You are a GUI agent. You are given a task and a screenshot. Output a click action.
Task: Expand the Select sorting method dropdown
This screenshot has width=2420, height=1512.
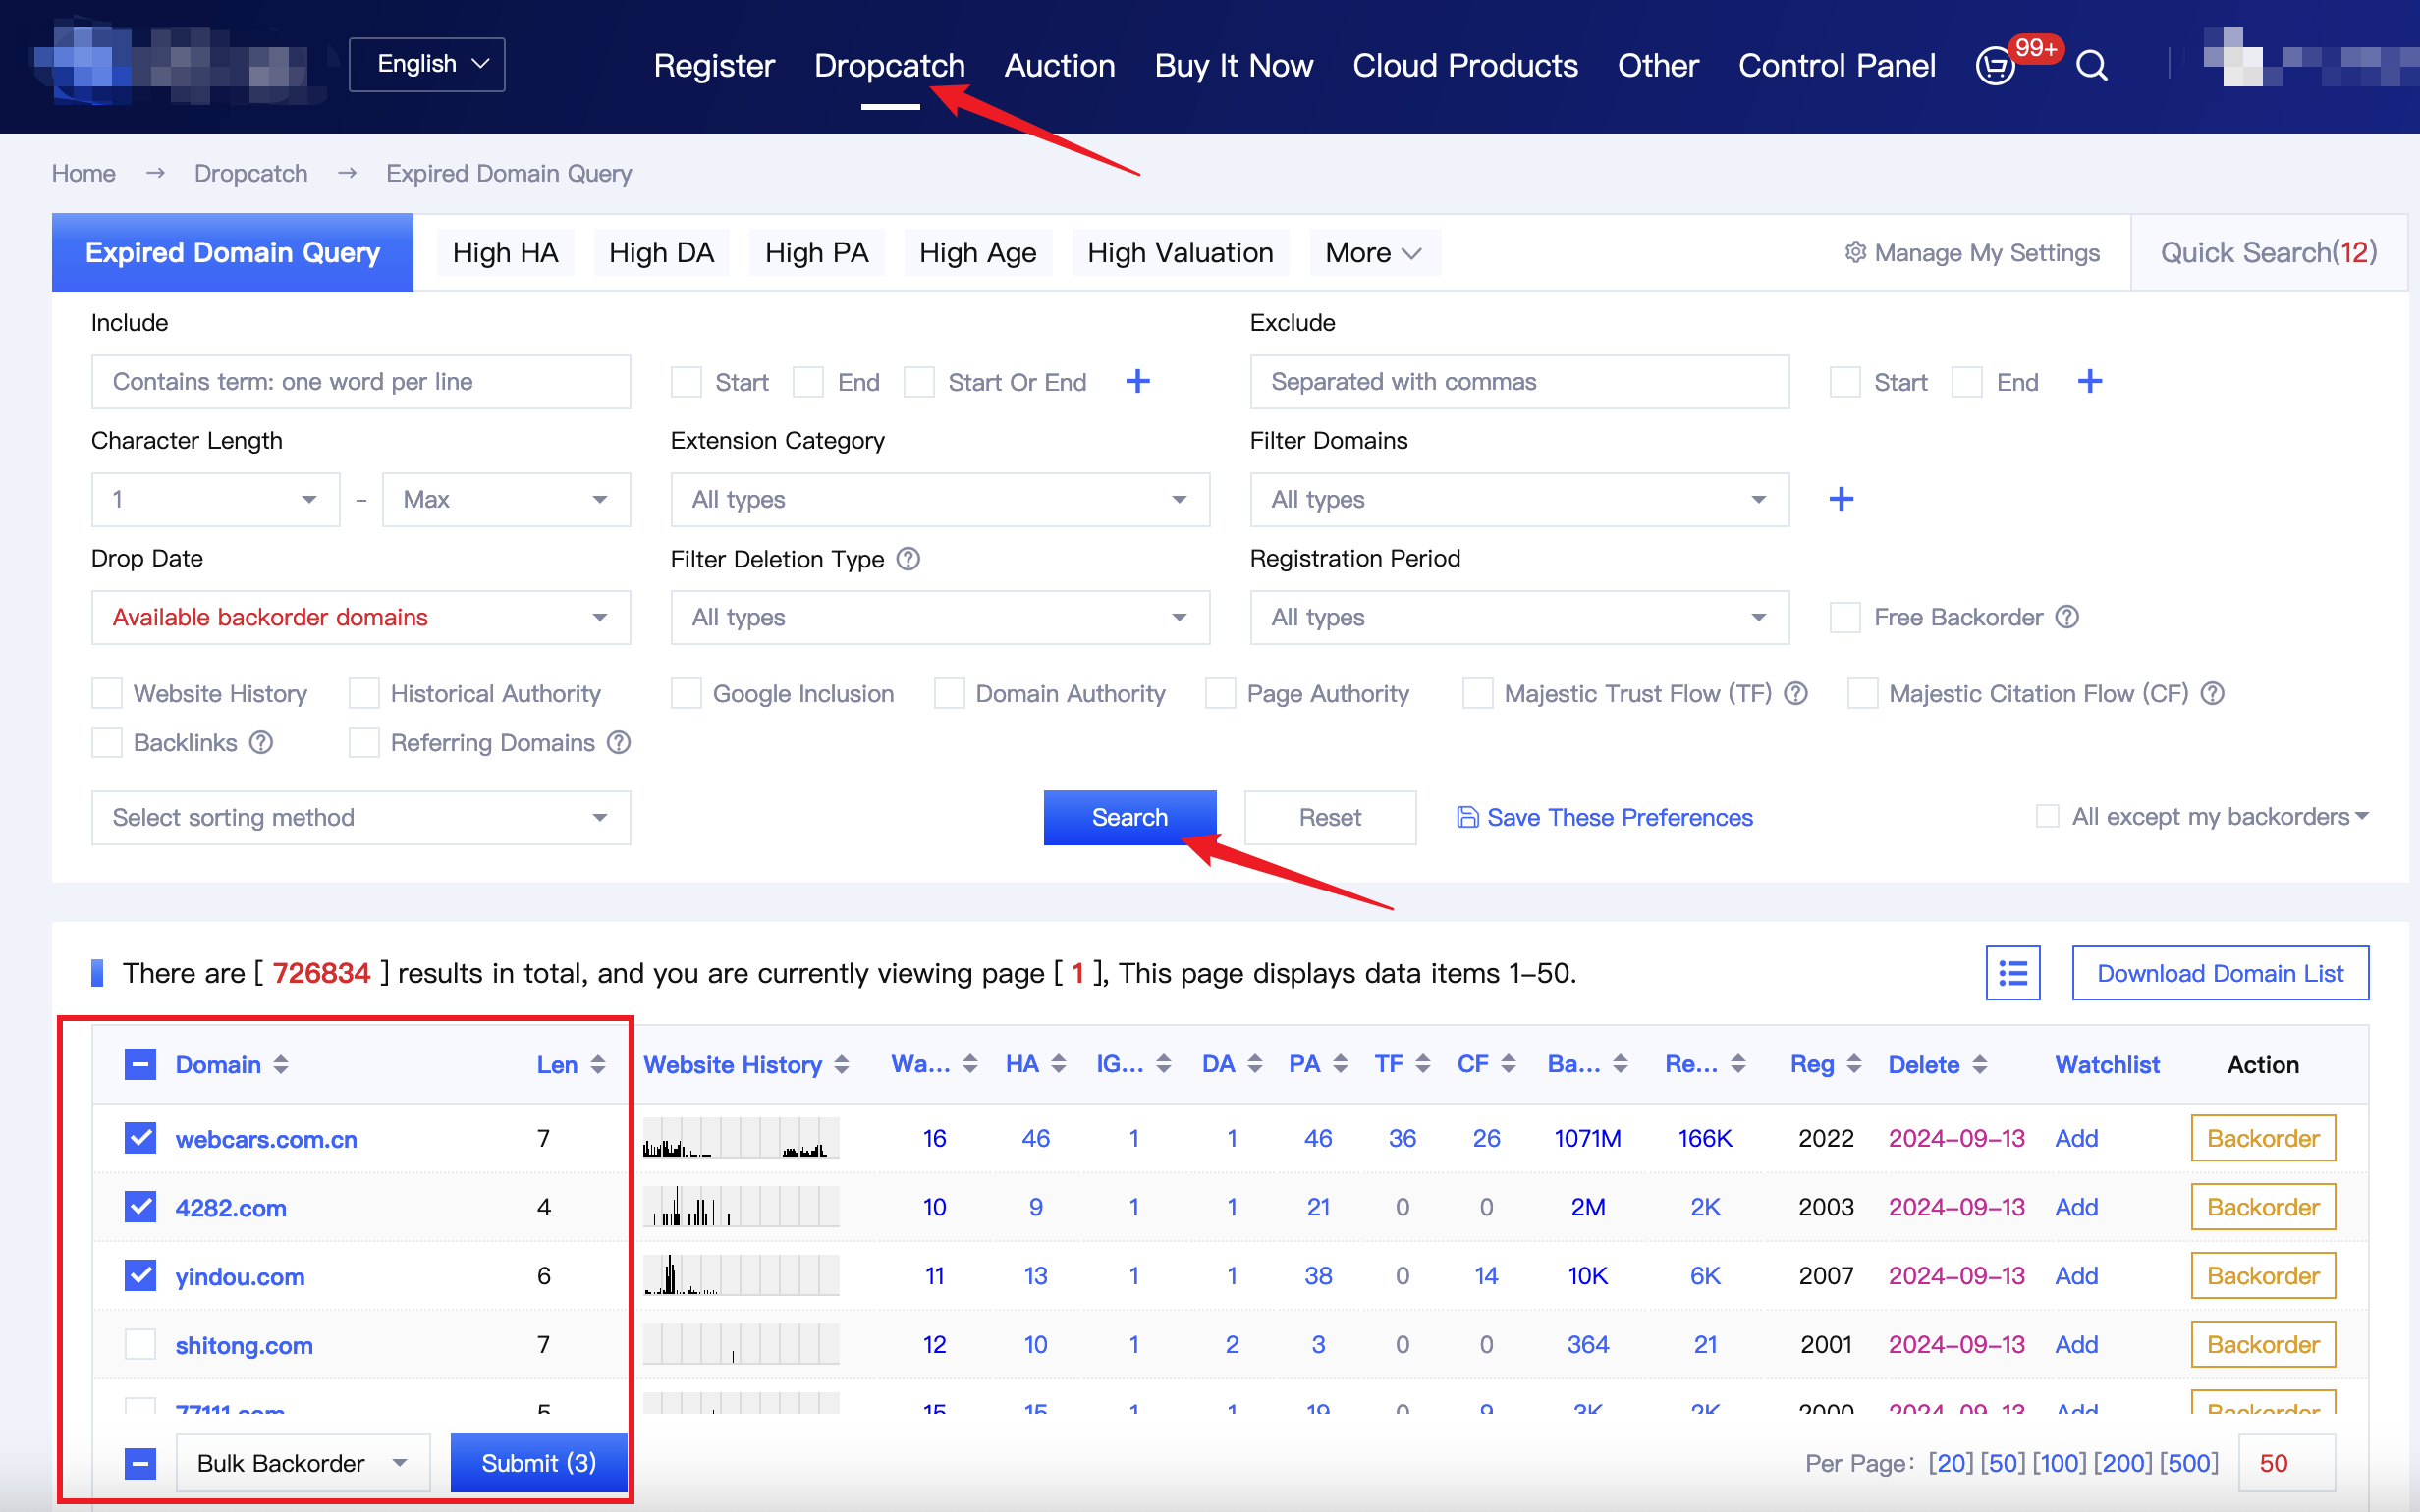coord(360,818)
